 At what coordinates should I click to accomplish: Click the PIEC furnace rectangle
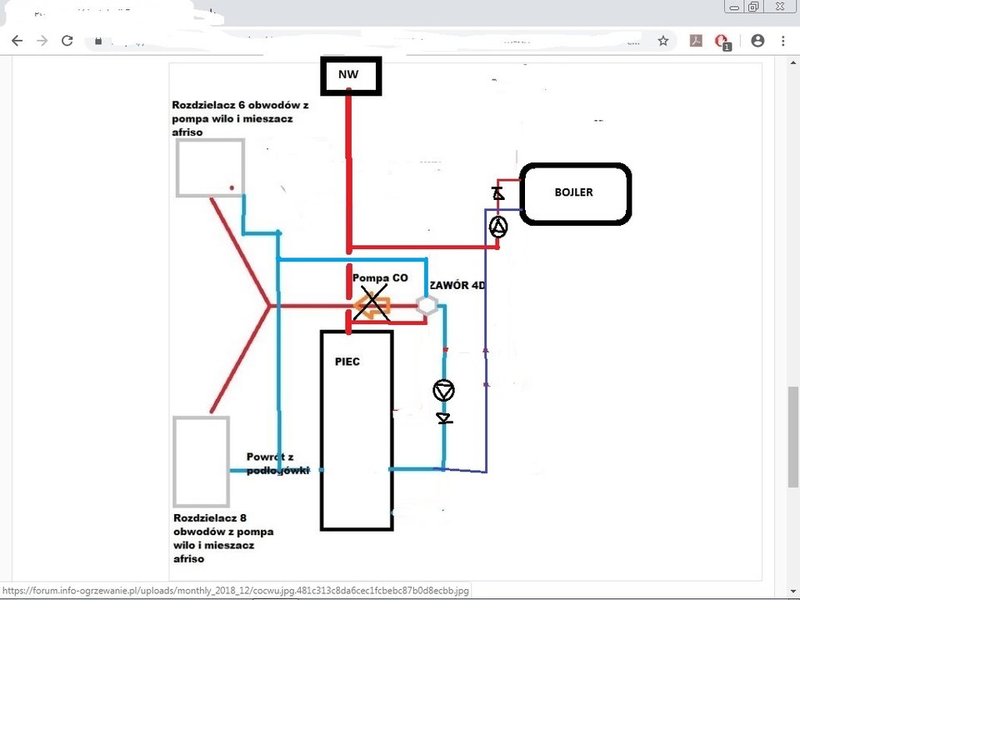click(356, 430)
